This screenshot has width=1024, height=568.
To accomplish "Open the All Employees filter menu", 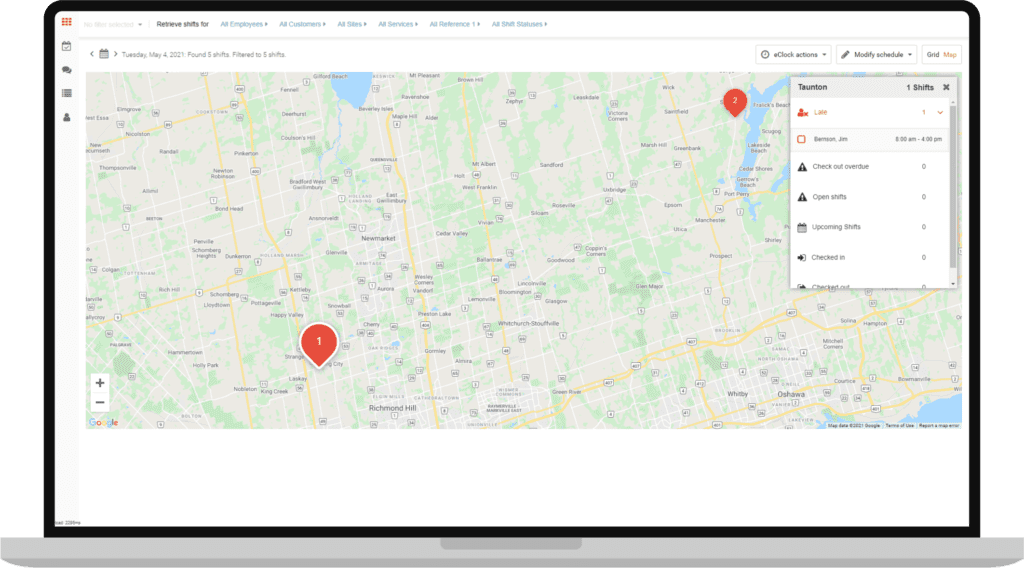I will 244,23.
